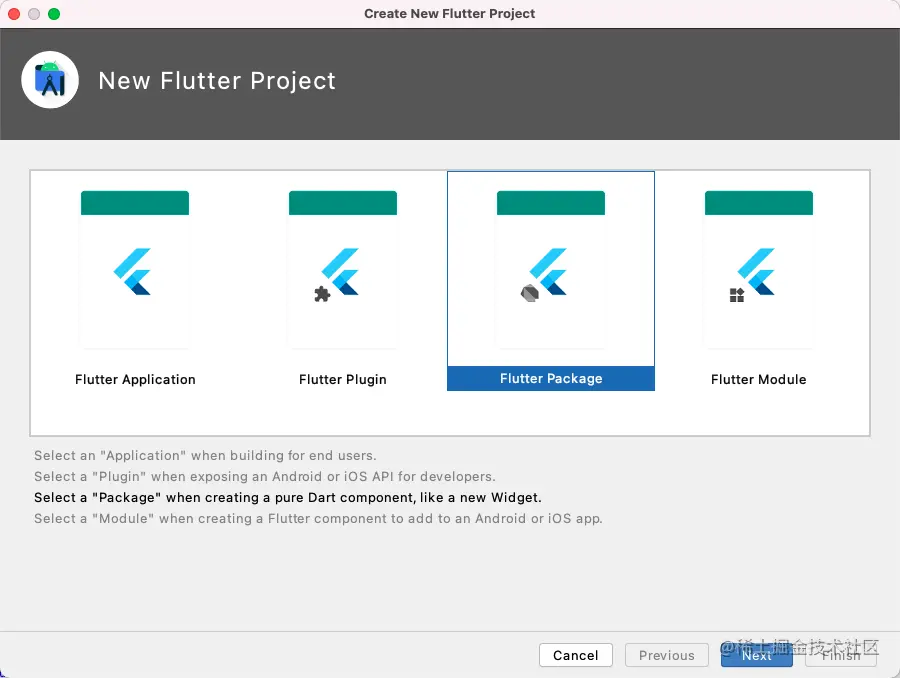Screen dimensions: 900x678
Task: Select the Flutter Module project icon
Action: 759,270
